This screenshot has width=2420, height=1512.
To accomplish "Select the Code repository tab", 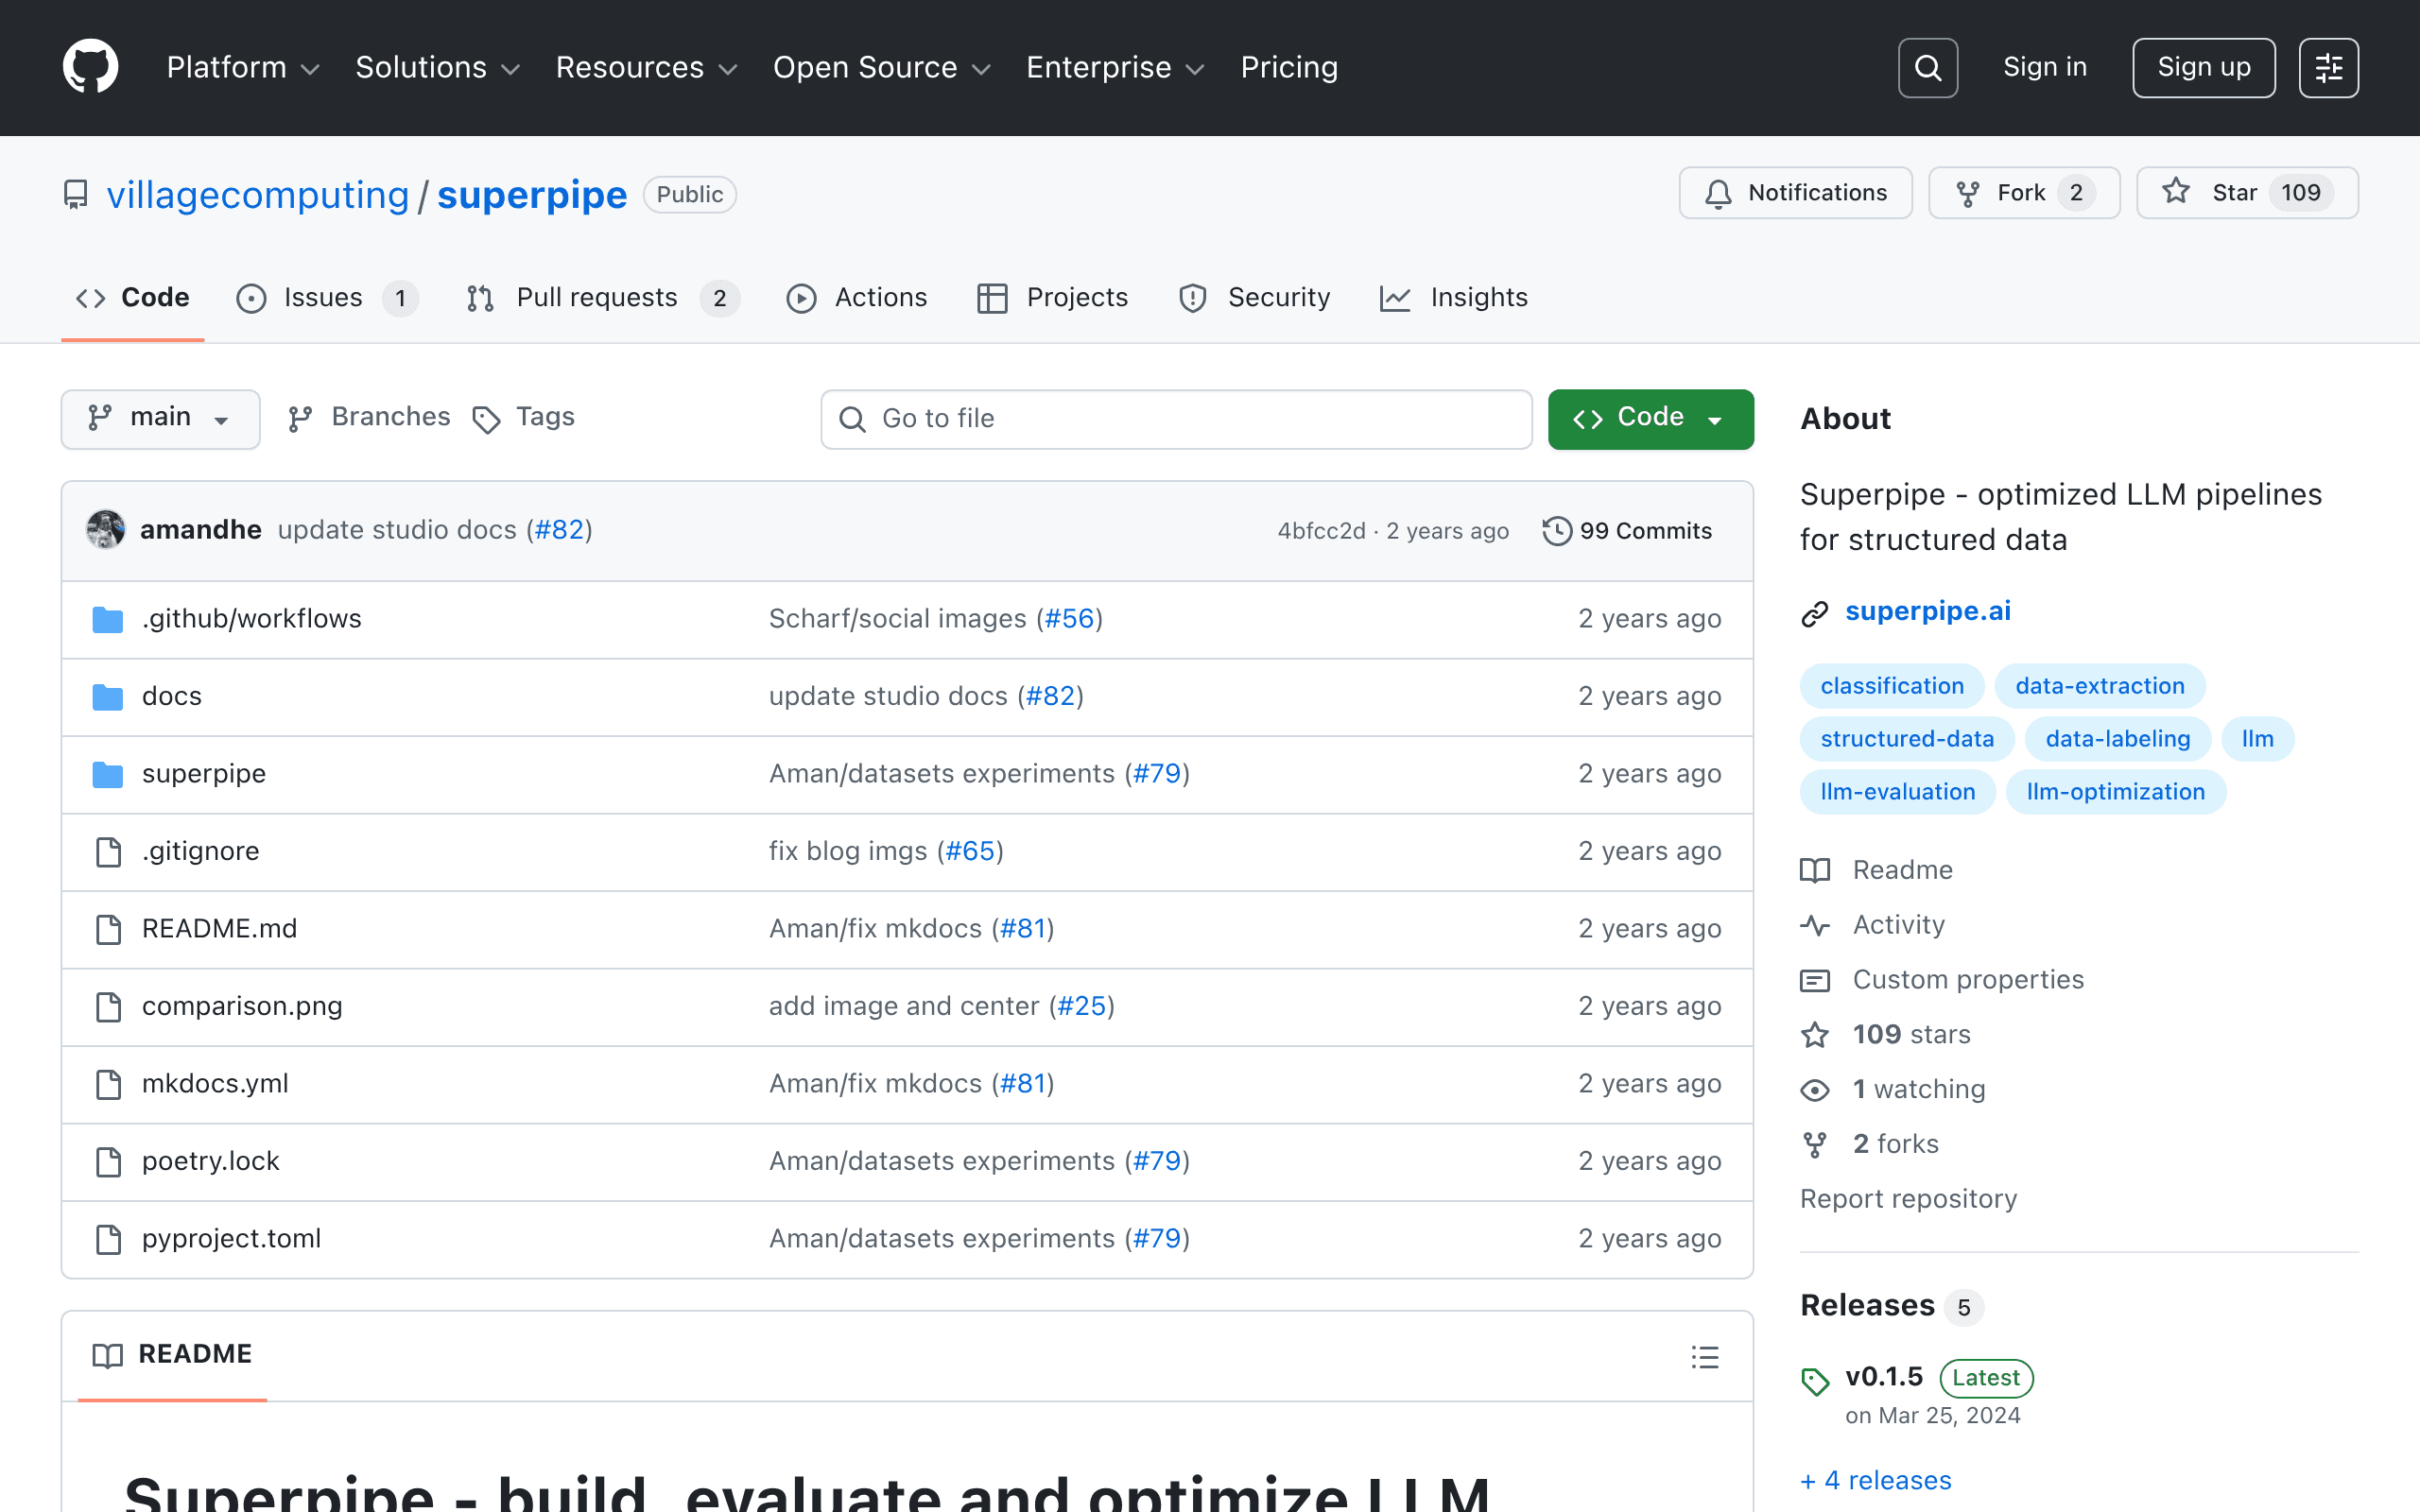I will tap(133, 298).
